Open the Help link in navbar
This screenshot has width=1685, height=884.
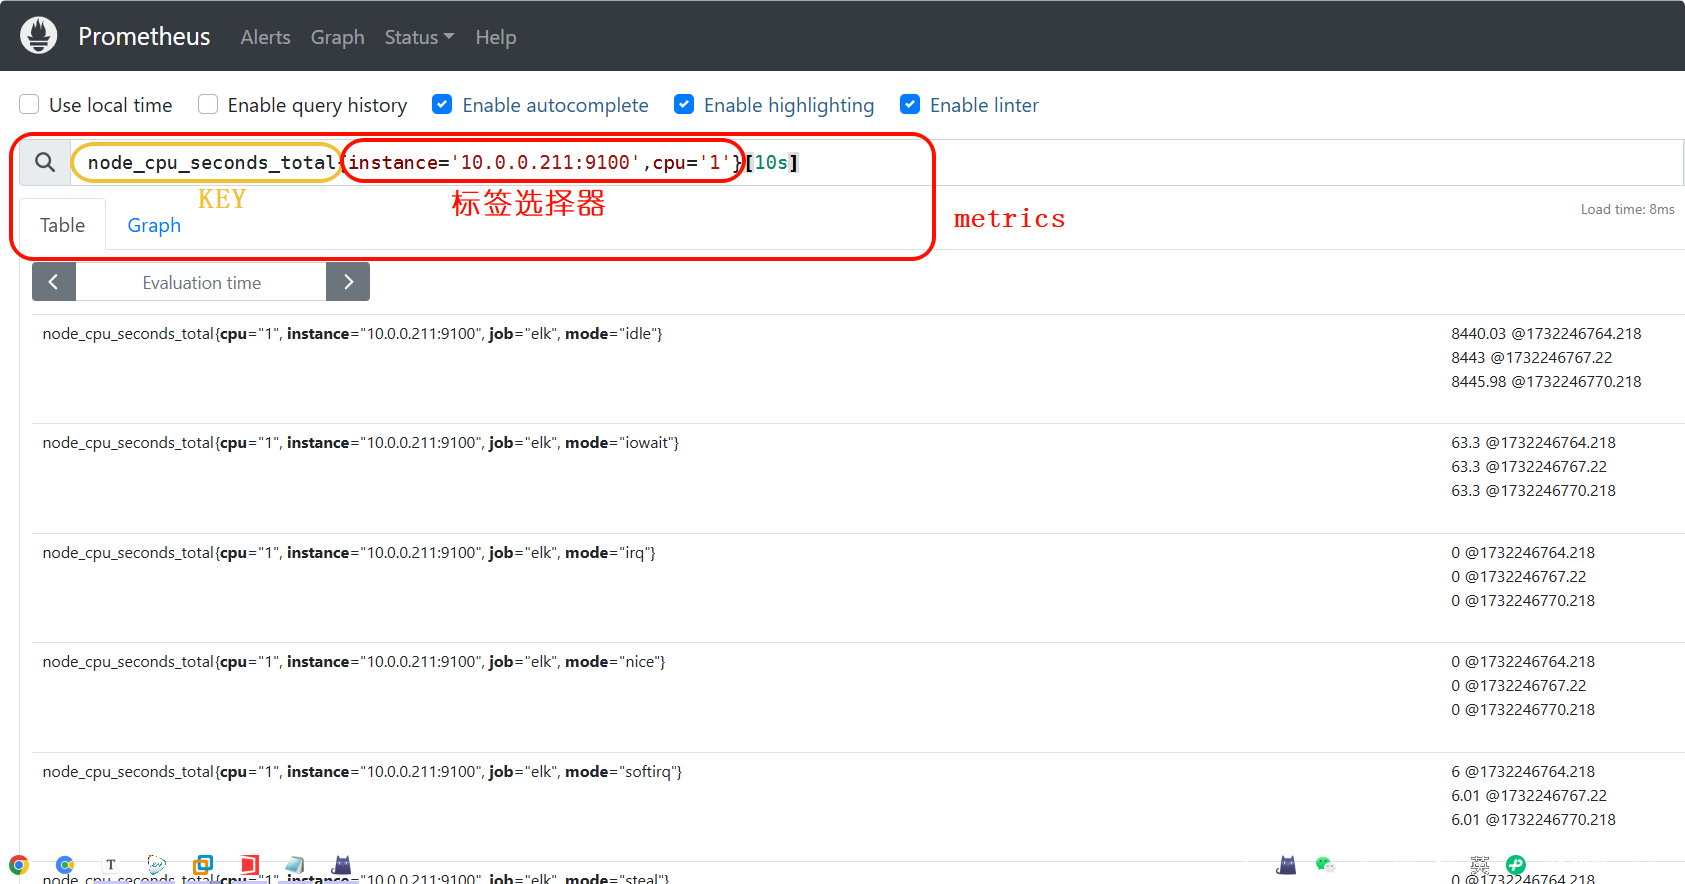point(495,37)
